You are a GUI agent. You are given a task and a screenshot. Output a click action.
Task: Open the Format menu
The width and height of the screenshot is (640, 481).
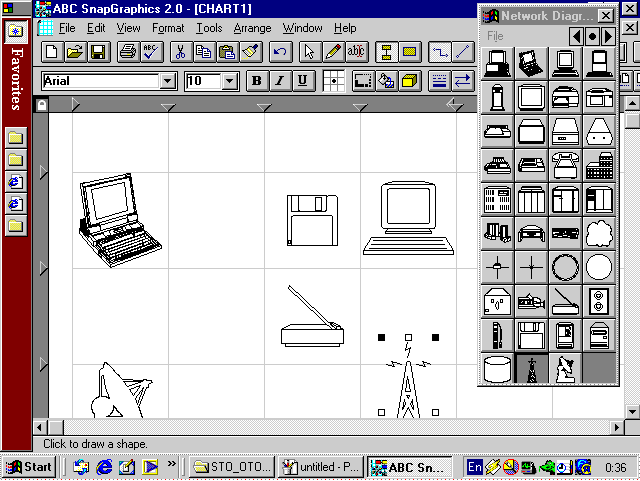(168, 28)
